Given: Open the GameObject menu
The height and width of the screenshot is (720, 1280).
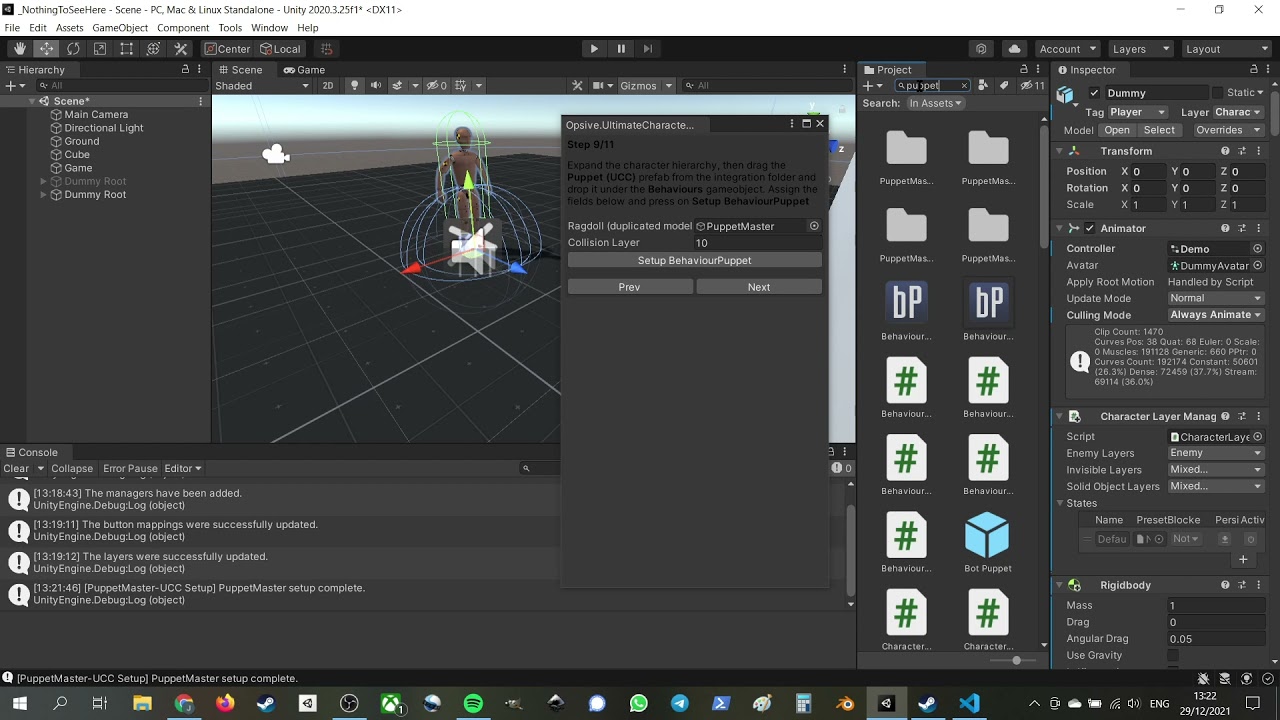Looking at the screenshot, I should click(120, 28).
